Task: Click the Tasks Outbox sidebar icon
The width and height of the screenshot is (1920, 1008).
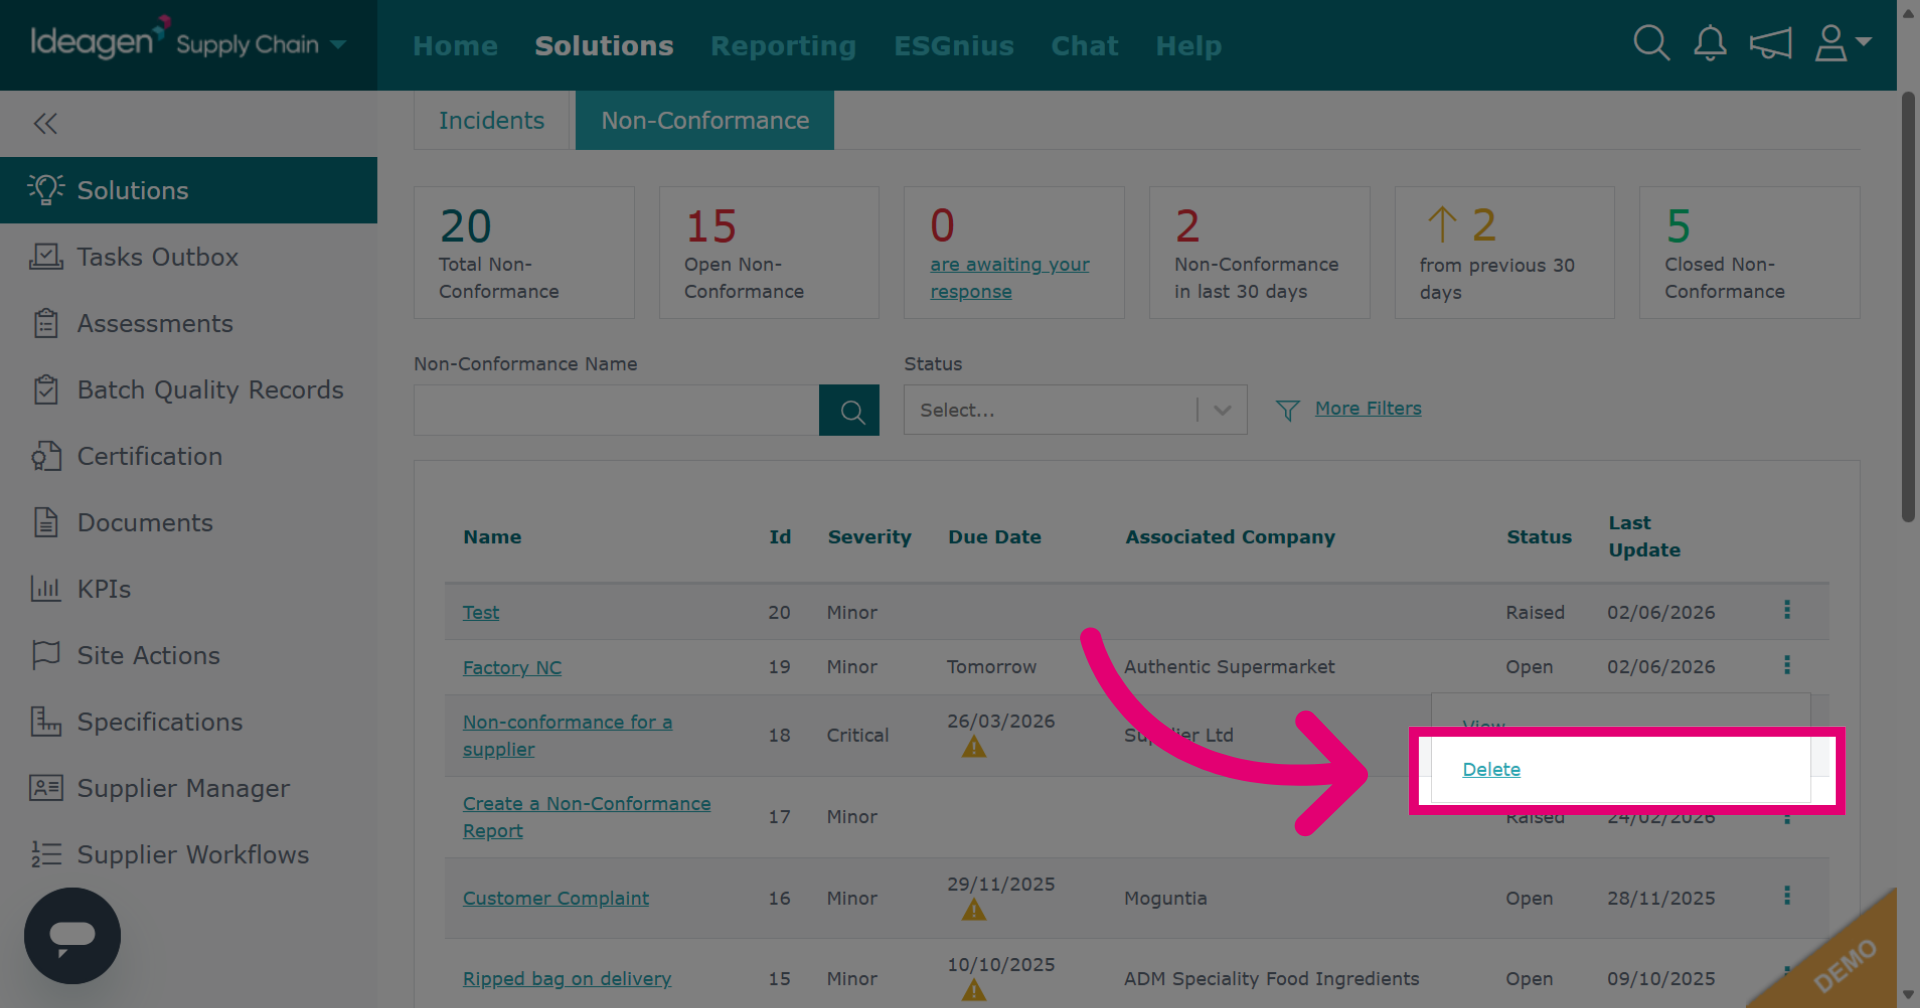Action: pos(46,257)
